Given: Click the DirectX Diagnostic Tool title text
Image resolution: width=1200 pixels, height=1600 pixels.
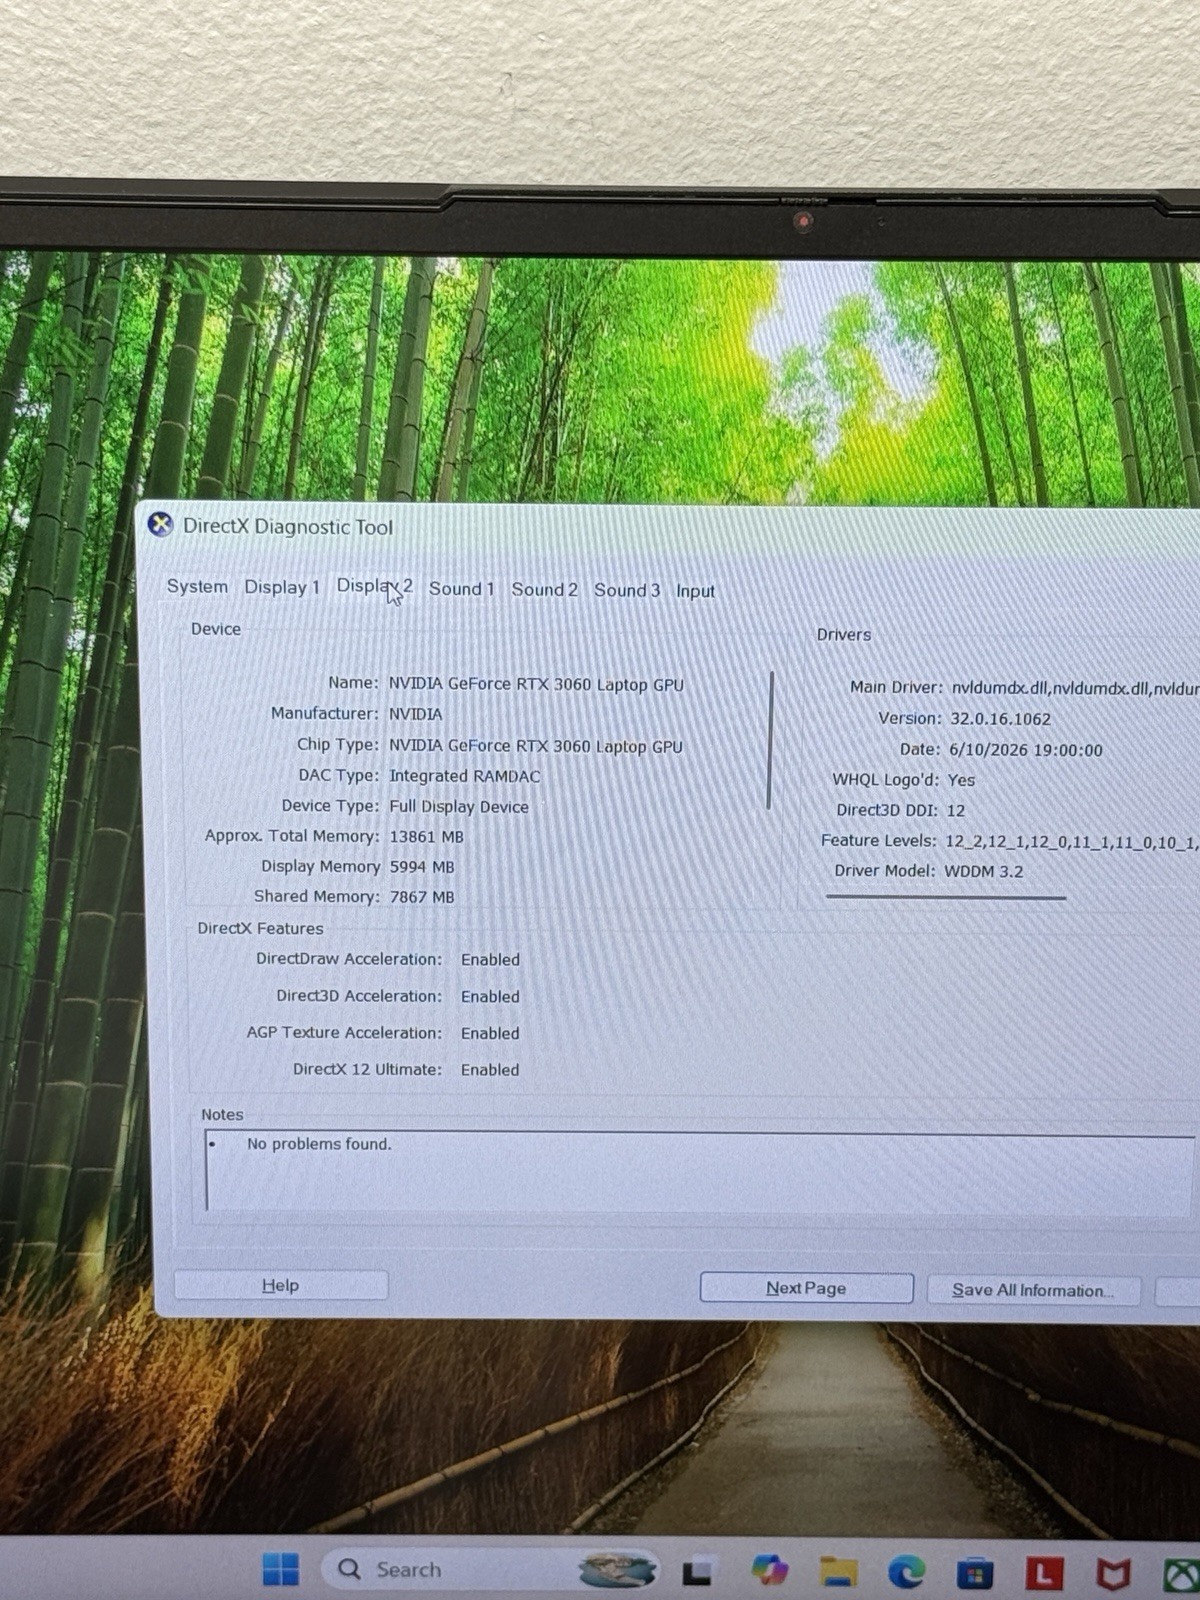Looking at the screenshot, I should coord(288,527).
